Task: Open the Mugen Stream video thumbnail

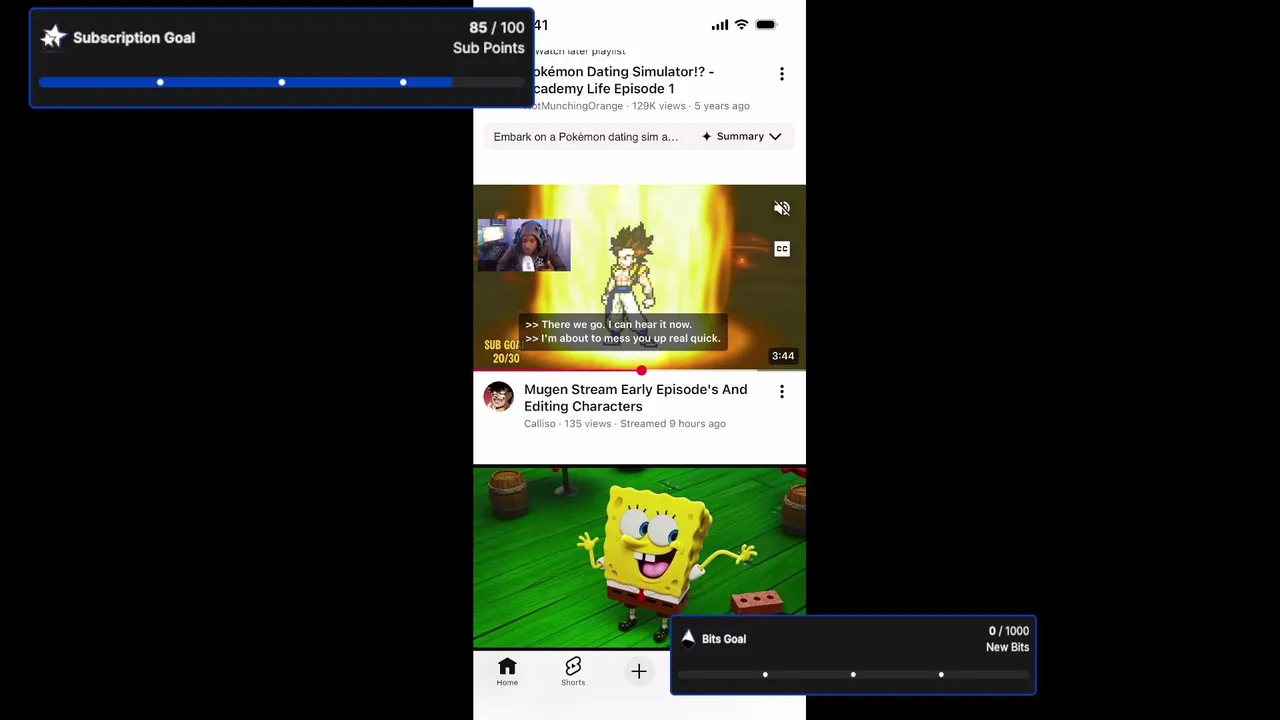Action: pos(639,277)
